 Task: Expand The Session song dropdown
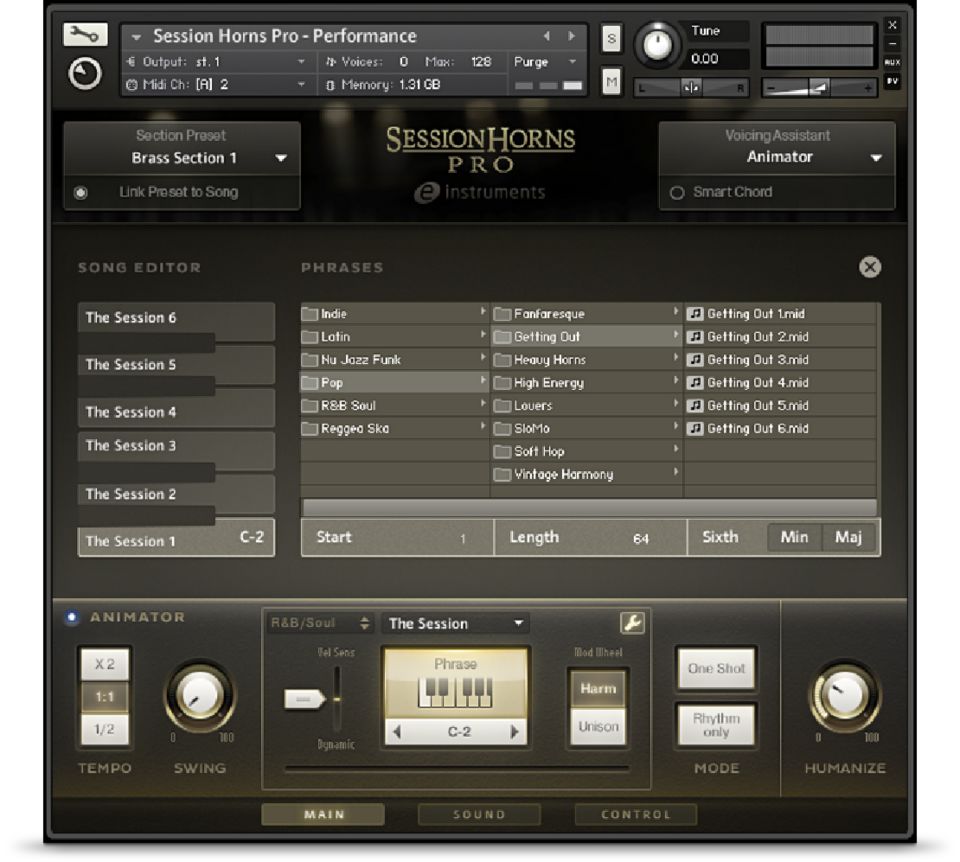tap(517, 623)
